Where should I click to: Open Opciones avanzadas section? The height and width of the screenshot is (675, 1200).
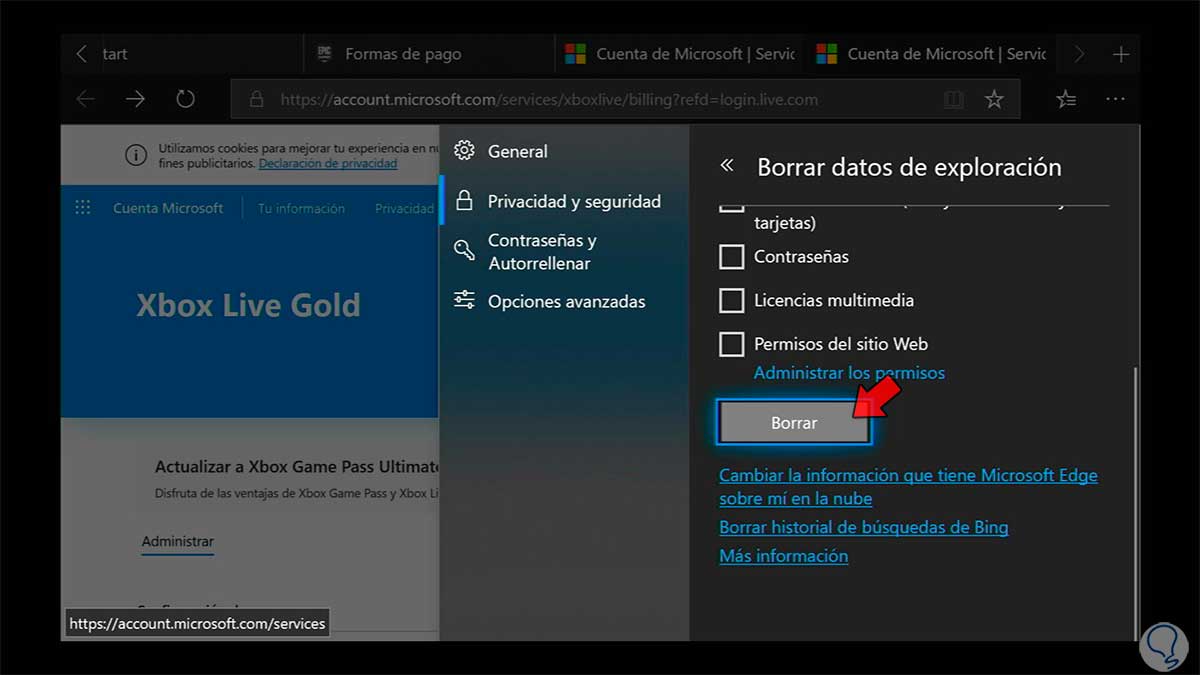(x=564, y=302)
